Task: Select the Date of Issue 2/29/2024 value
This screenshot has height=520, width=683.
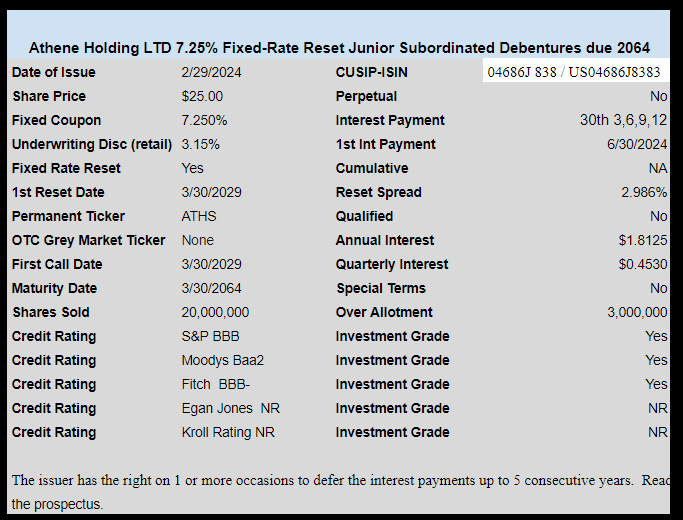Action: (211, 72)
